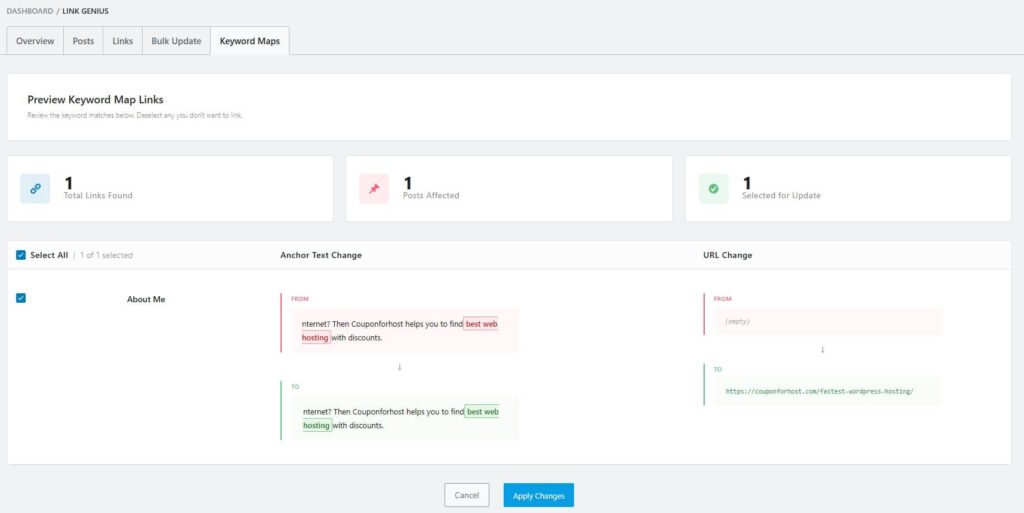
Task: Click the '1 of 1 selected' text
Action: [x=106, y=255]
